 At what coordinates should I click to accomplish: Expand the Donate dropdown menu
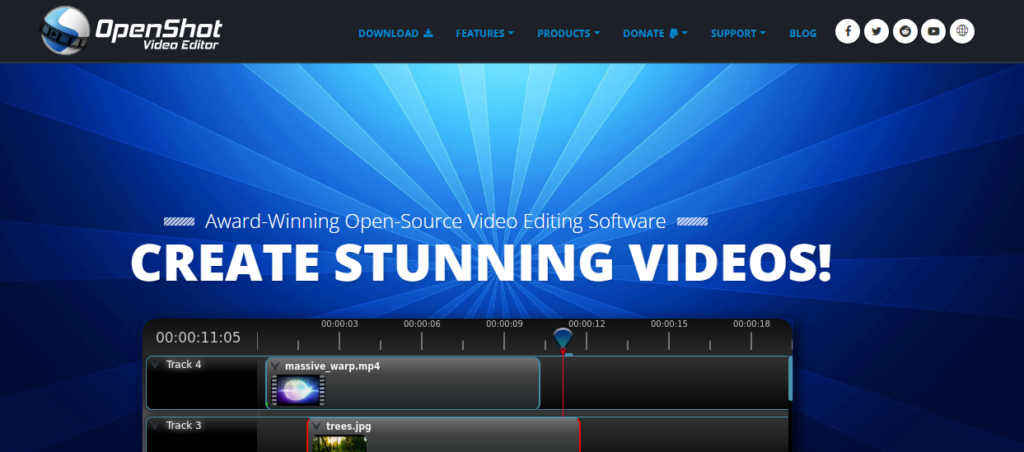(x=655, y=33)
